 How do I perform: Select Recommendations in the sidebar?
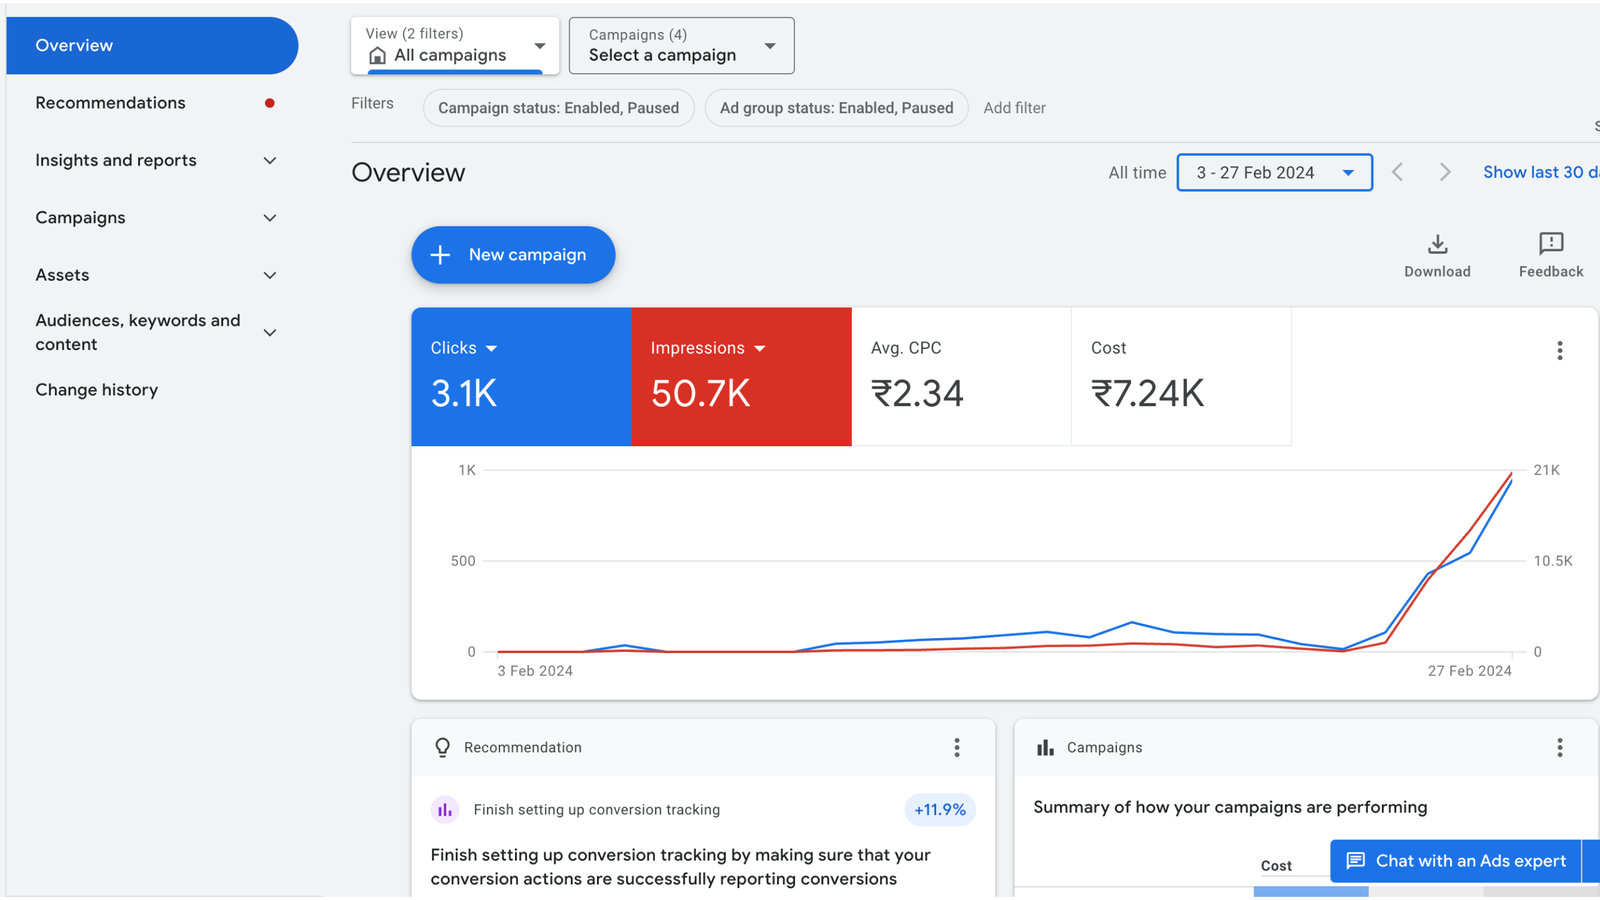pos(111,103)
